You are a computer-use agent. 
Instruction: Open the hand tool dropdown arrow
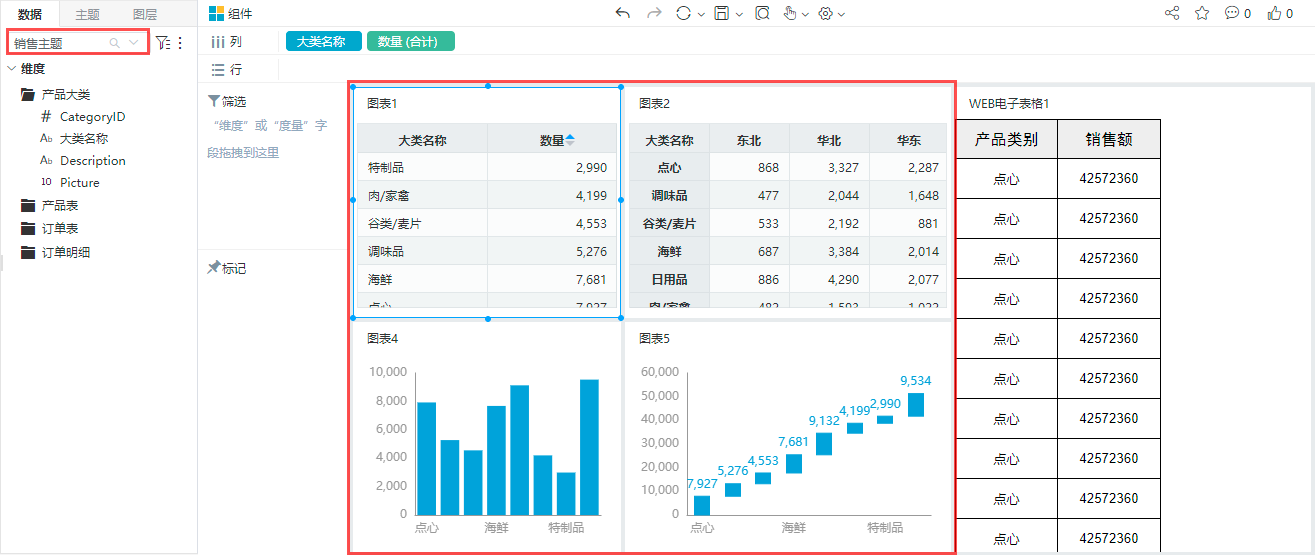(x=806, y=14)
